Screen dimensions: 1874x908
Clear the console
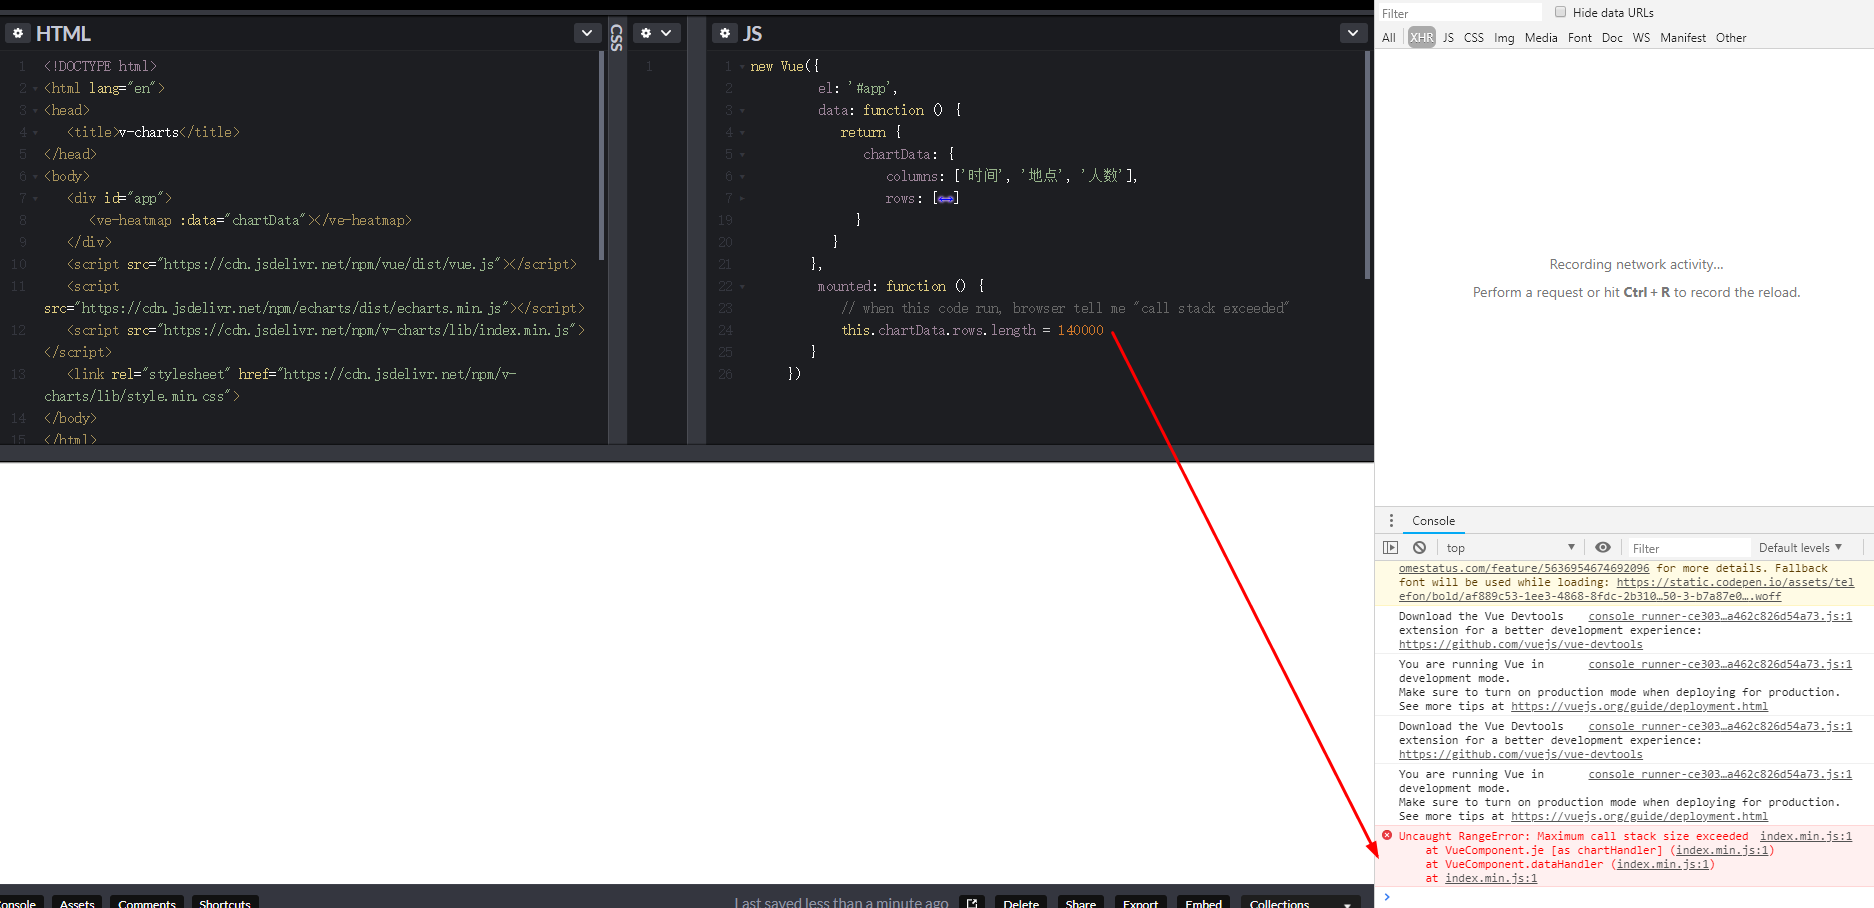pyautogui.click(x=1419, y=548)
